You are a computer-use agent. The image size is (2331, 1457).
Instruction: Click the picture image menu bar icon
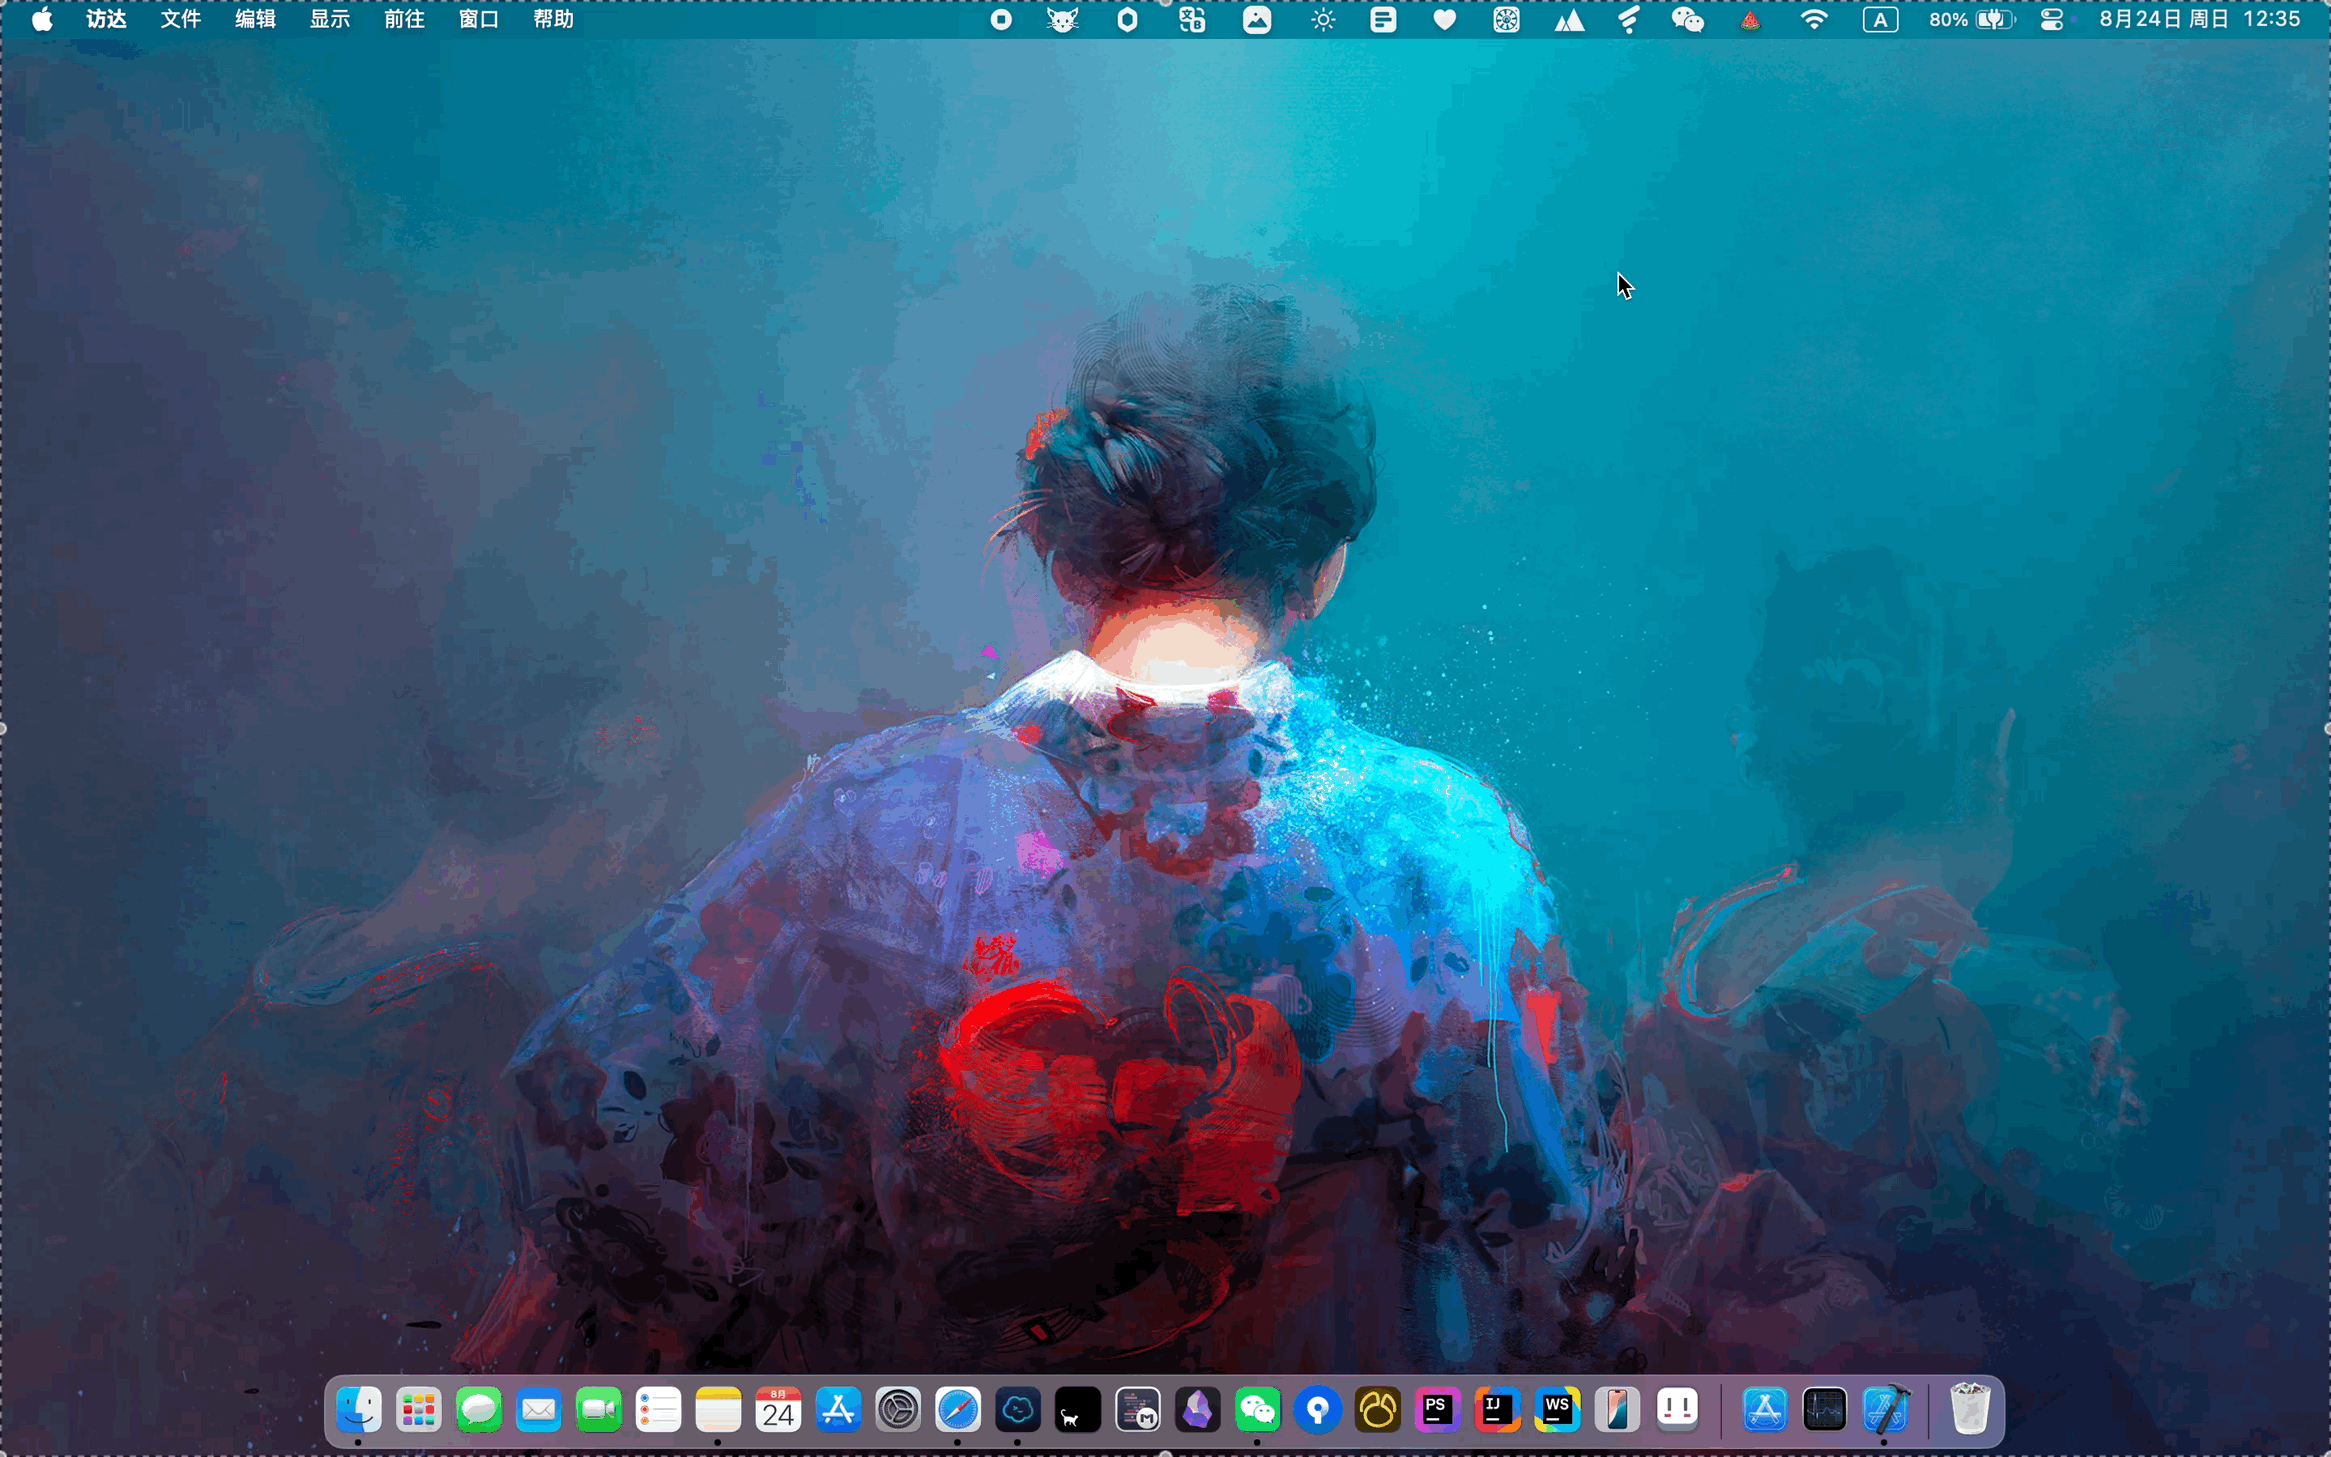(1257, 20)
